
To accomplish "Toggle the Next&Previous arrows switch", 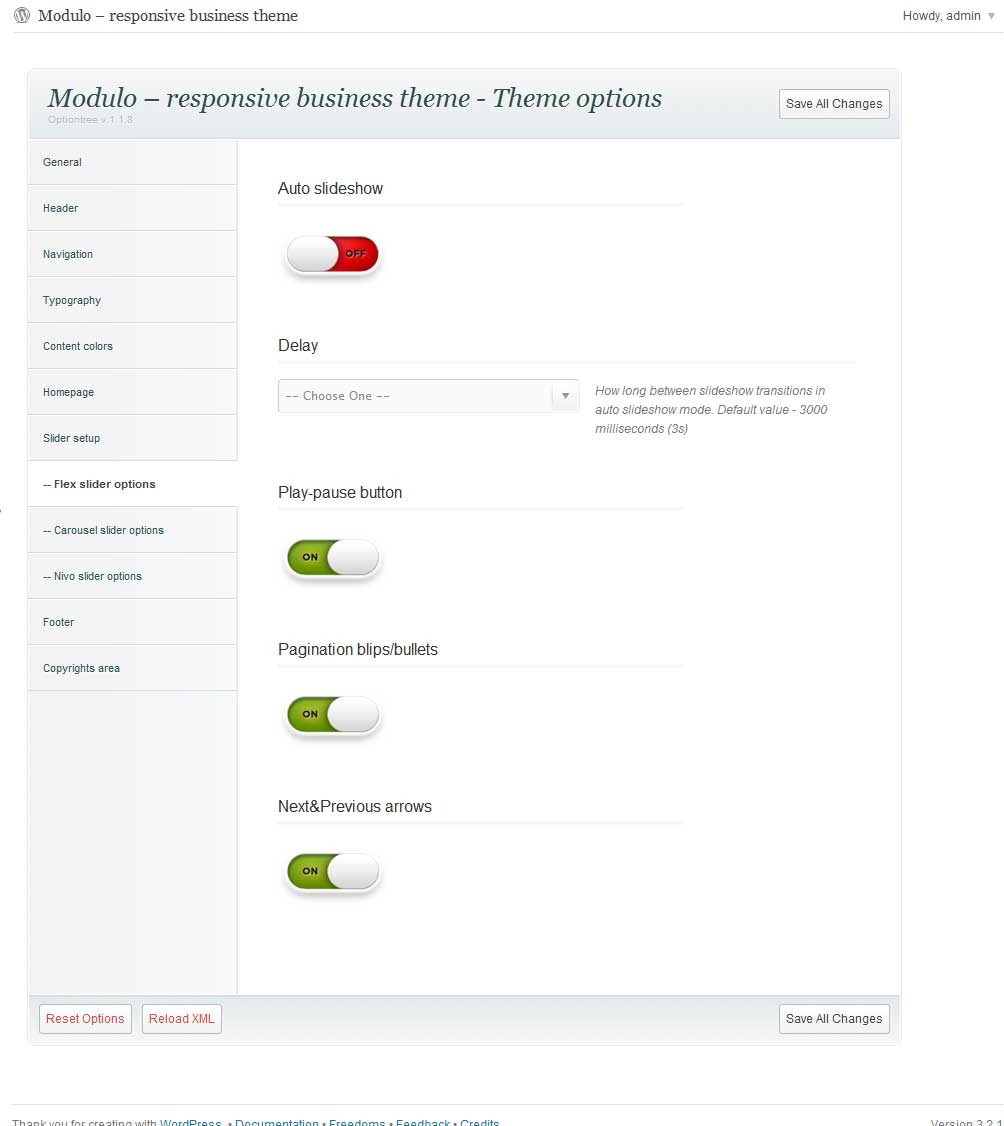I will 333,872.
